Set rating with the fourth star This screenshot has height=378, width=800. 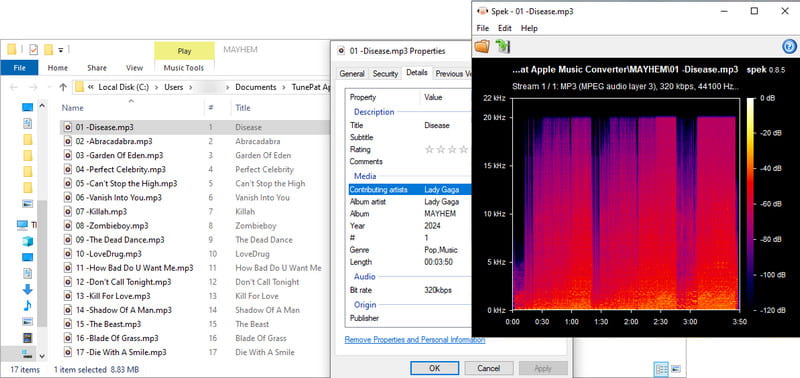point(463,149)
